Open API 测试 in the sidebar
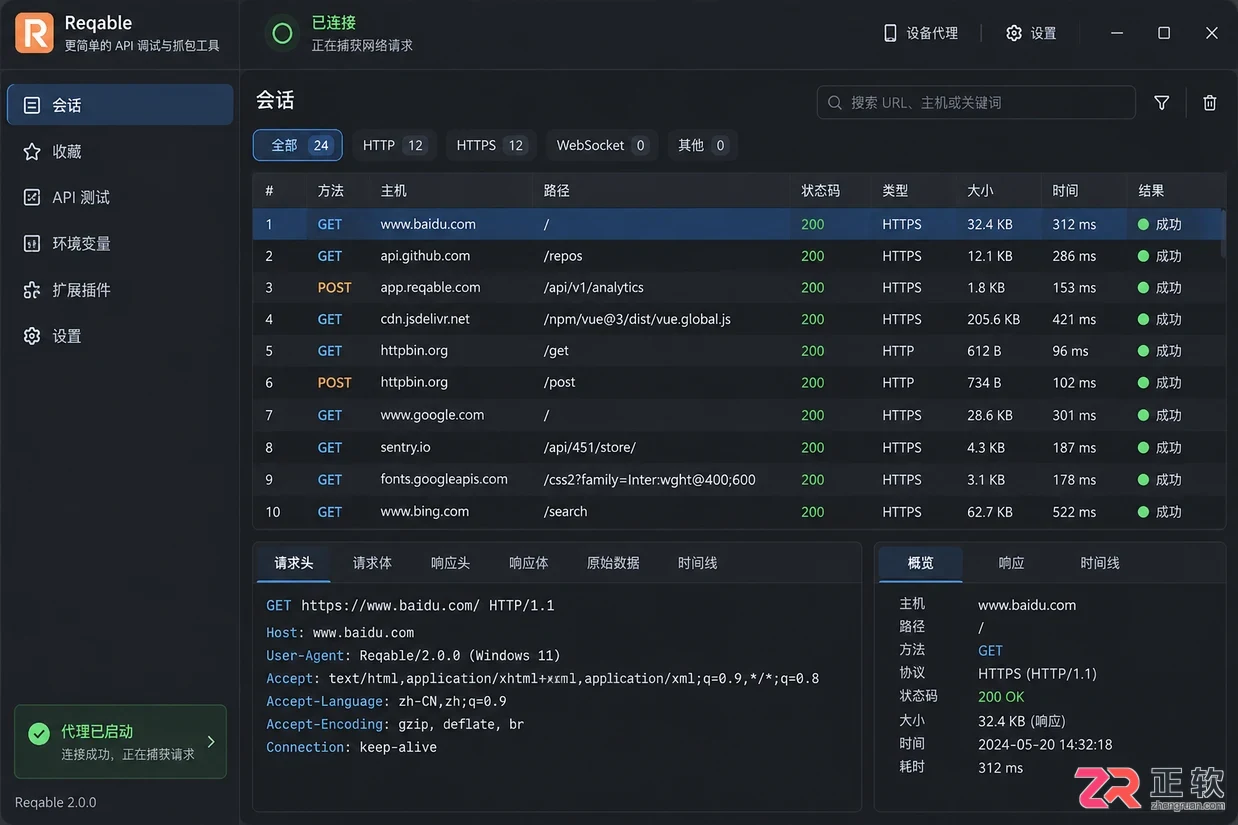1238x825 pixels. pyautogui.click(x=120, y=197)
